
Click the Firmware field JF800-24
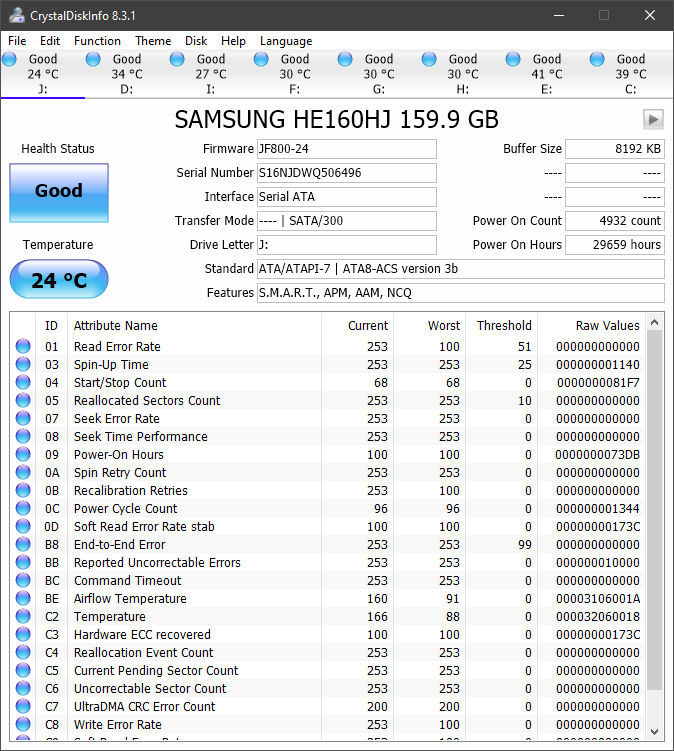coord(347,149)
